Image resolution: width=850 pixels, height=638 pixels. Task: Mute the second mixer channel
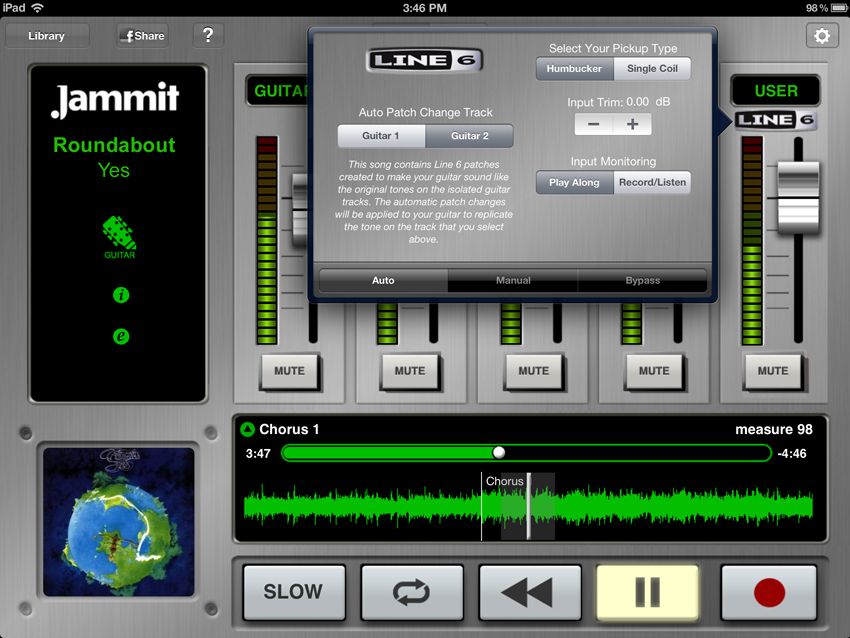click(x=410, y=371)
